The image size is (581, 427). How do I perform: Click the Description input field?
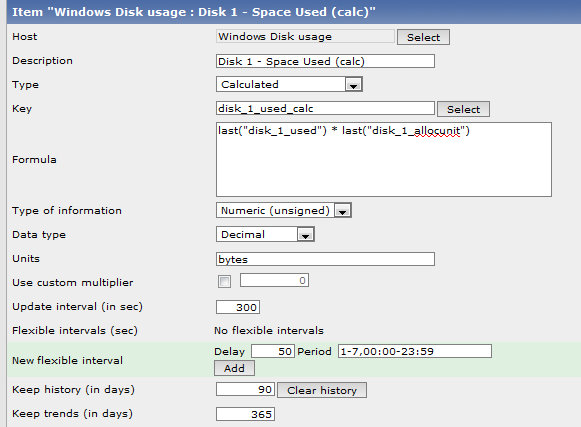325,61
